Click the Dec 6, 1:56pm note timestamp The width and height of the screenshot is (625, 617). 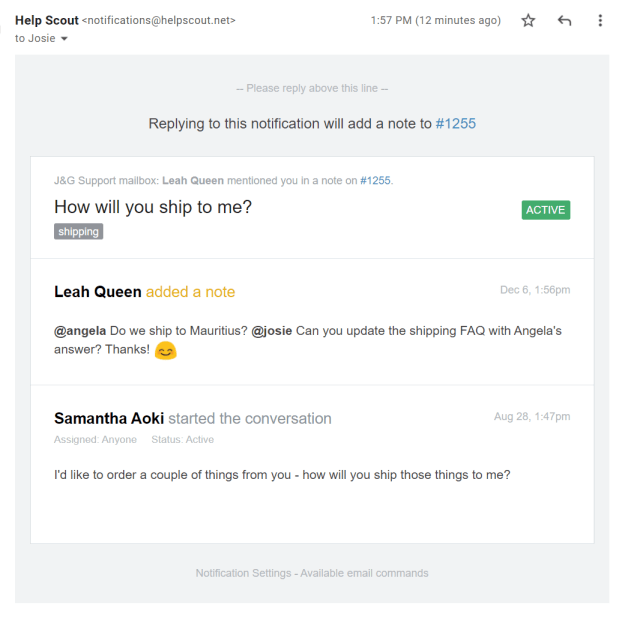(x=535, y=290)
